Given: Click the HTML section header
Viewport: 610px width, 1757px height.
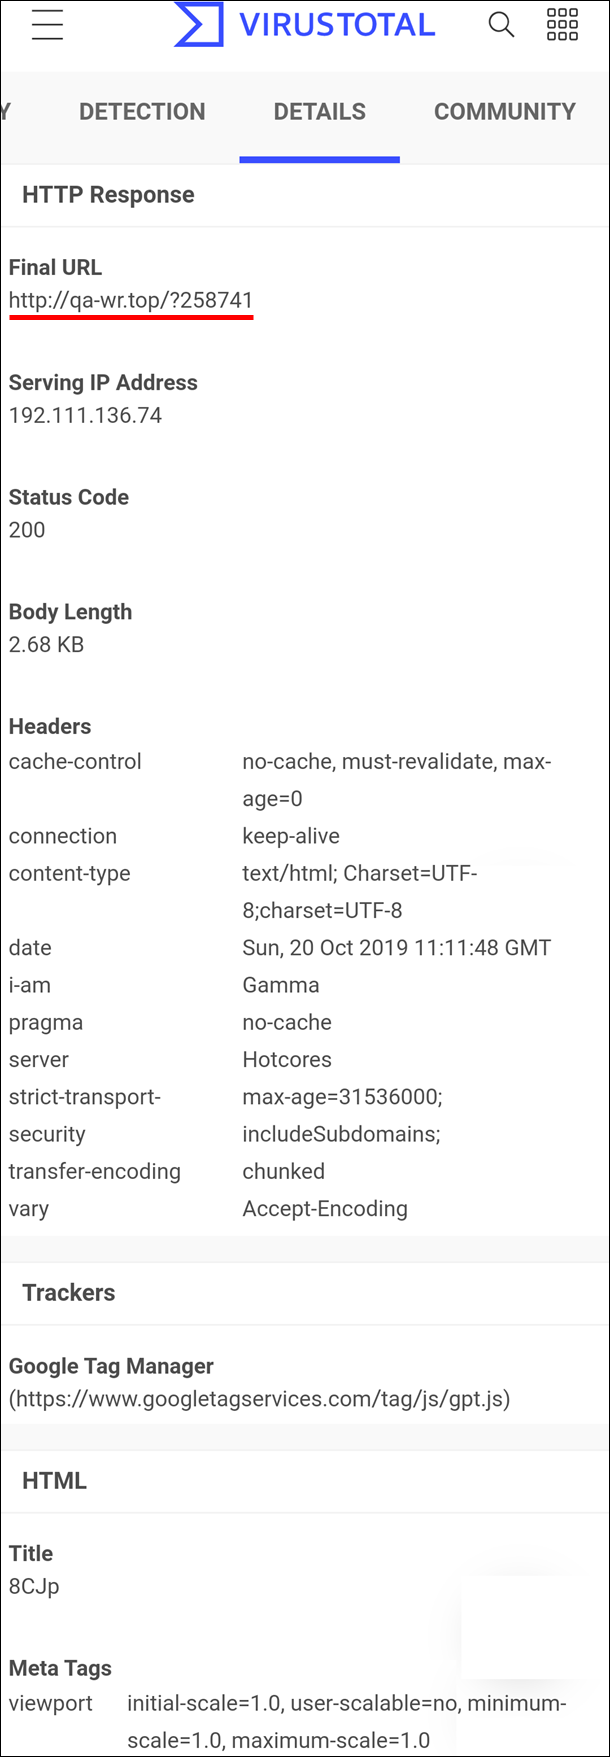Looking at the screenshot, I should point(54,1481).
